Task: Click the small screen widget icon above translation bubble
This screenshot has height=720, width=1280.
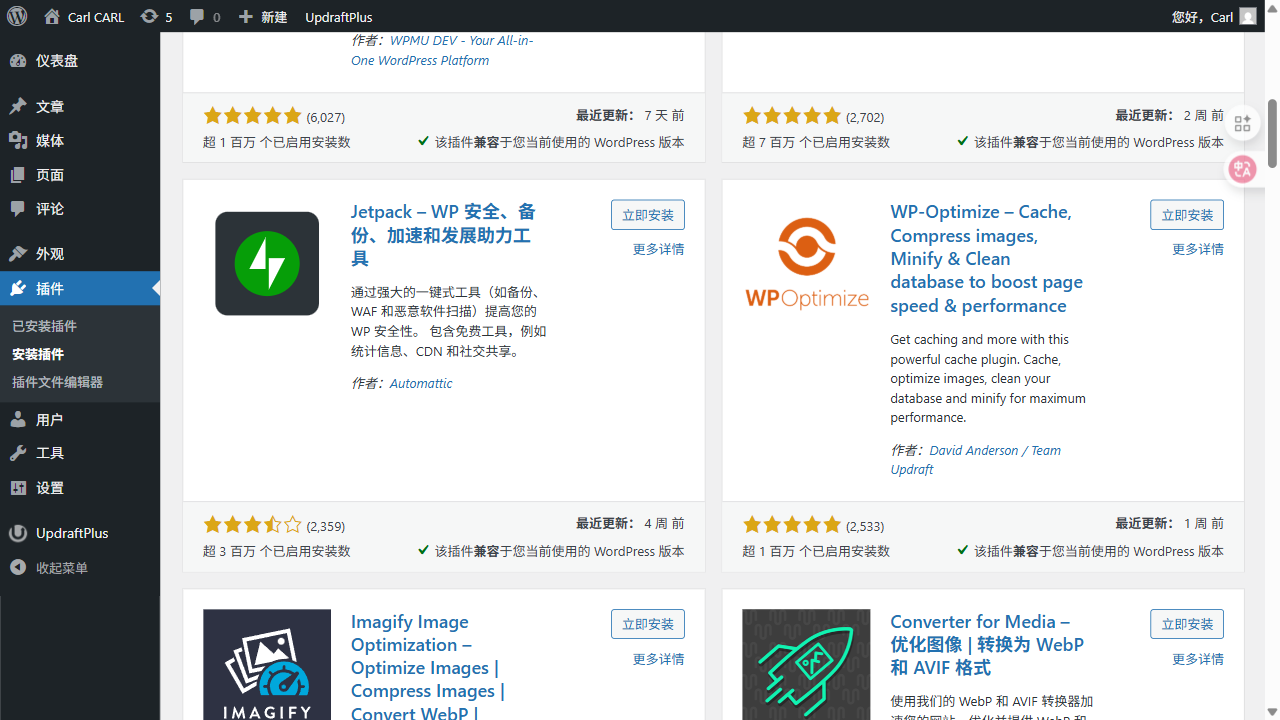Action: [x=1242, y=123]
